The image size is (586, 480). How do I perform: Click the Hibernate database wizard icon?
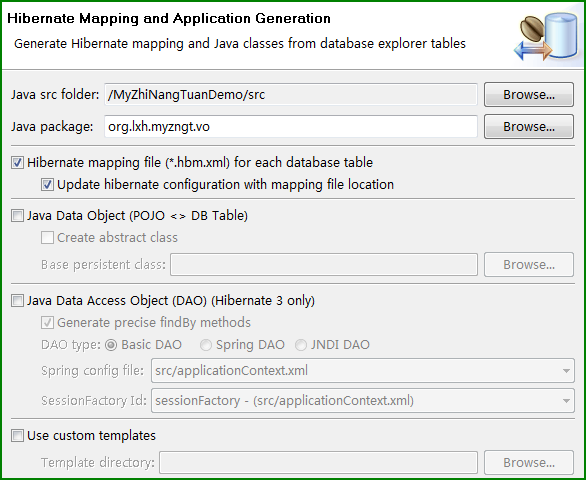[x=546, y=36]
